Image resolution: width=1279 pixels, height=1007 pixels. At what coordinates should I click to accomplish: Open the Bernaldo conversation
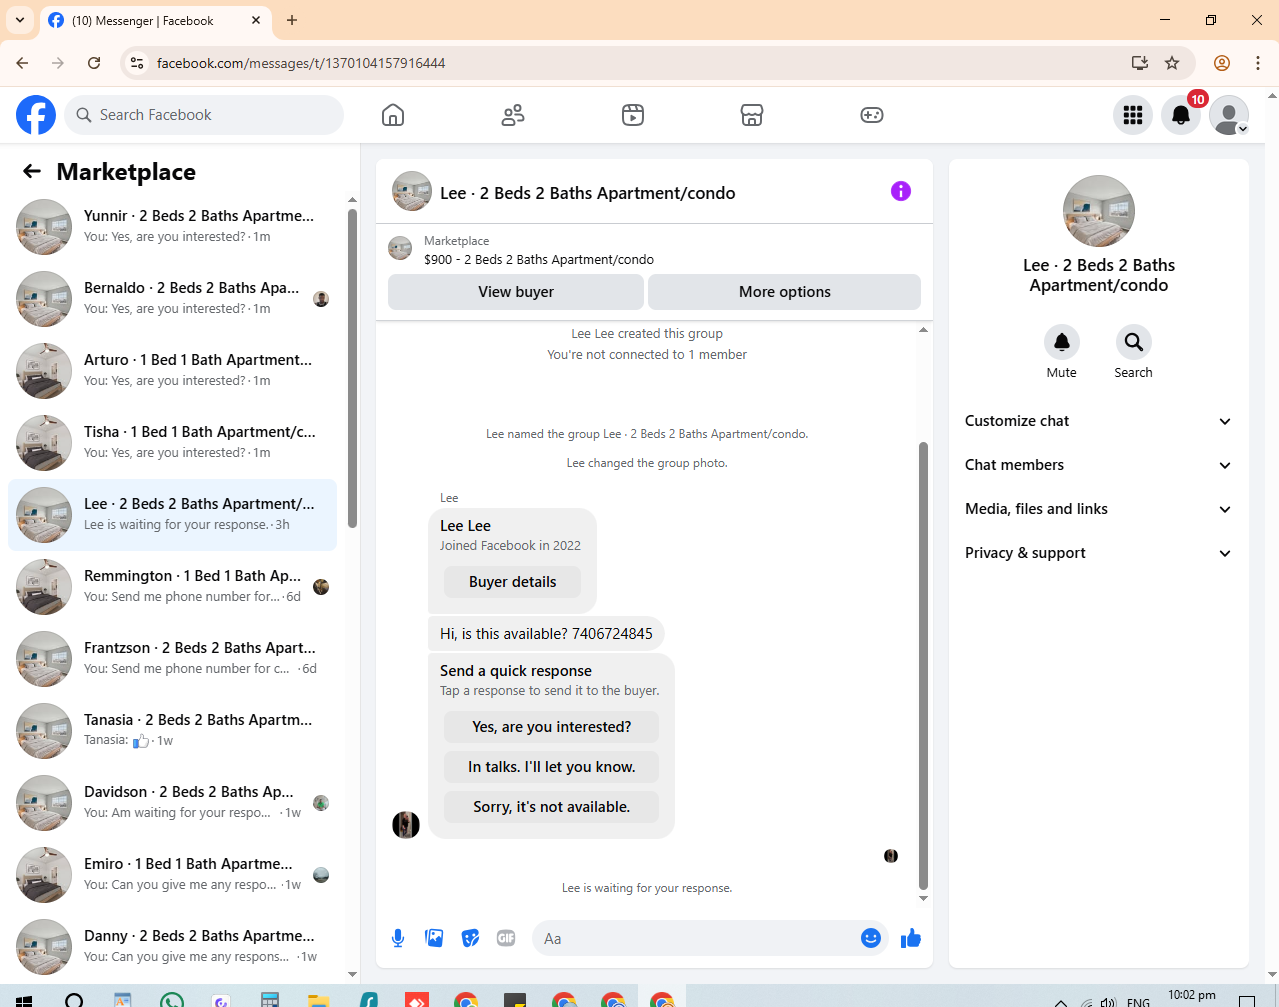(x=172, y=299)
